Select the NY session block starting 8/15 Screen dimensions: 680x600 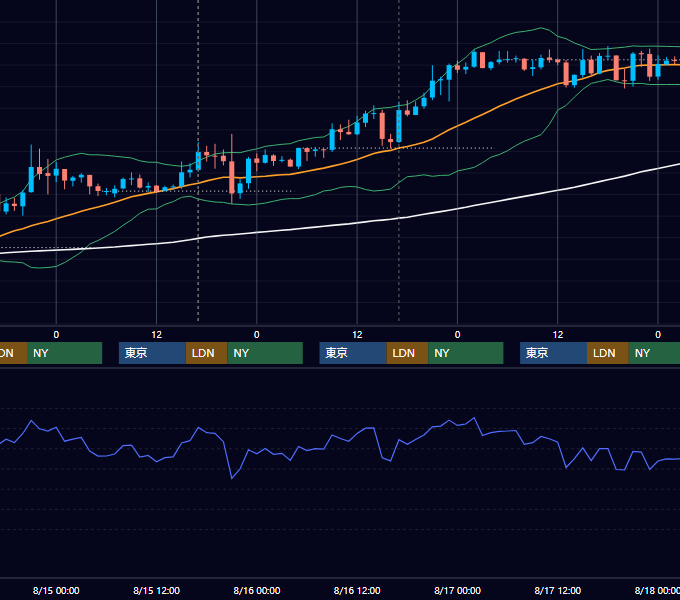pos(265,353)
